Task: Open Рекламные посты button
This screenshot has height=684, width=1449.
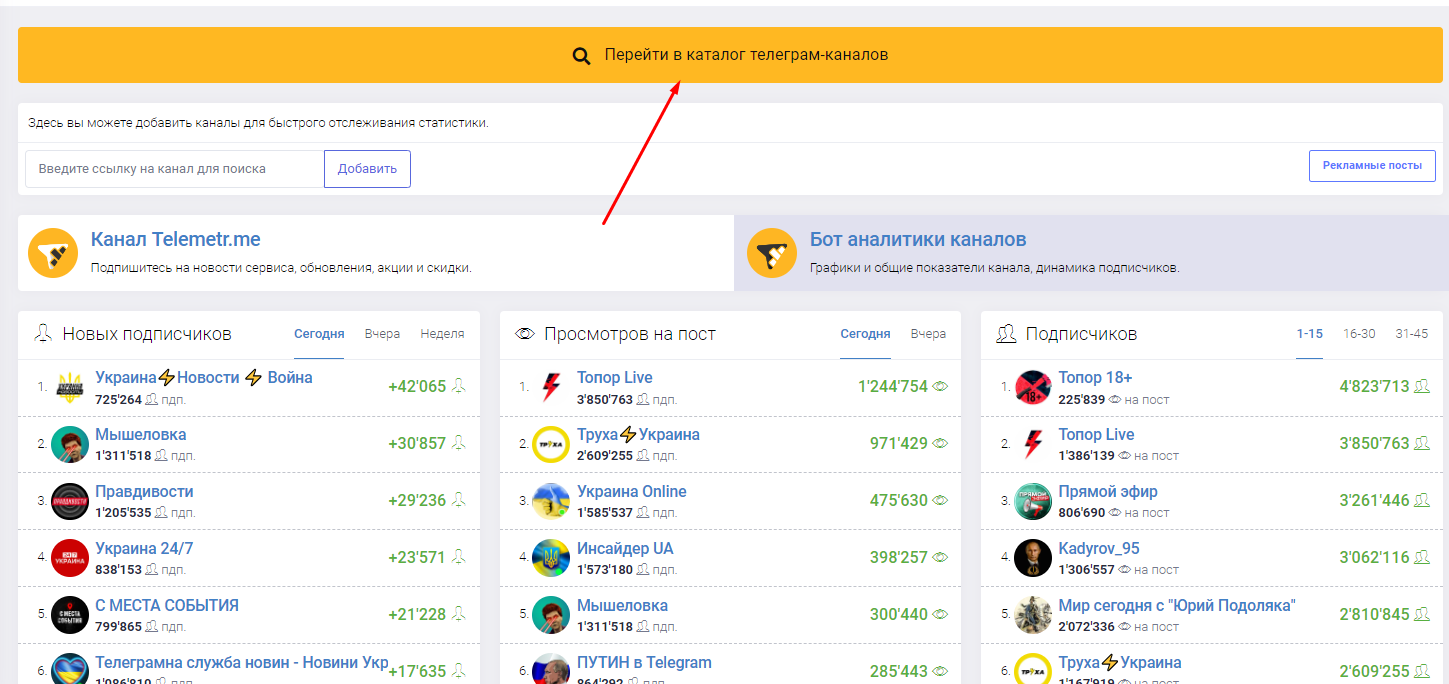Action: pyautogui.click(x=1372, y=166)
